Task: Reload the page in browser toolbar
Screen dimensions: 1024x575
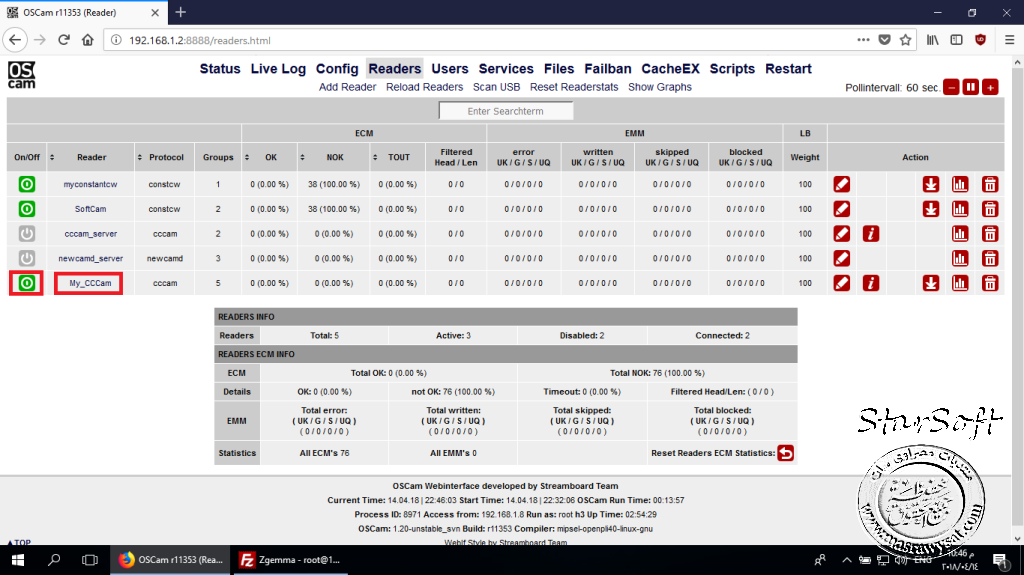Action: 63,40
